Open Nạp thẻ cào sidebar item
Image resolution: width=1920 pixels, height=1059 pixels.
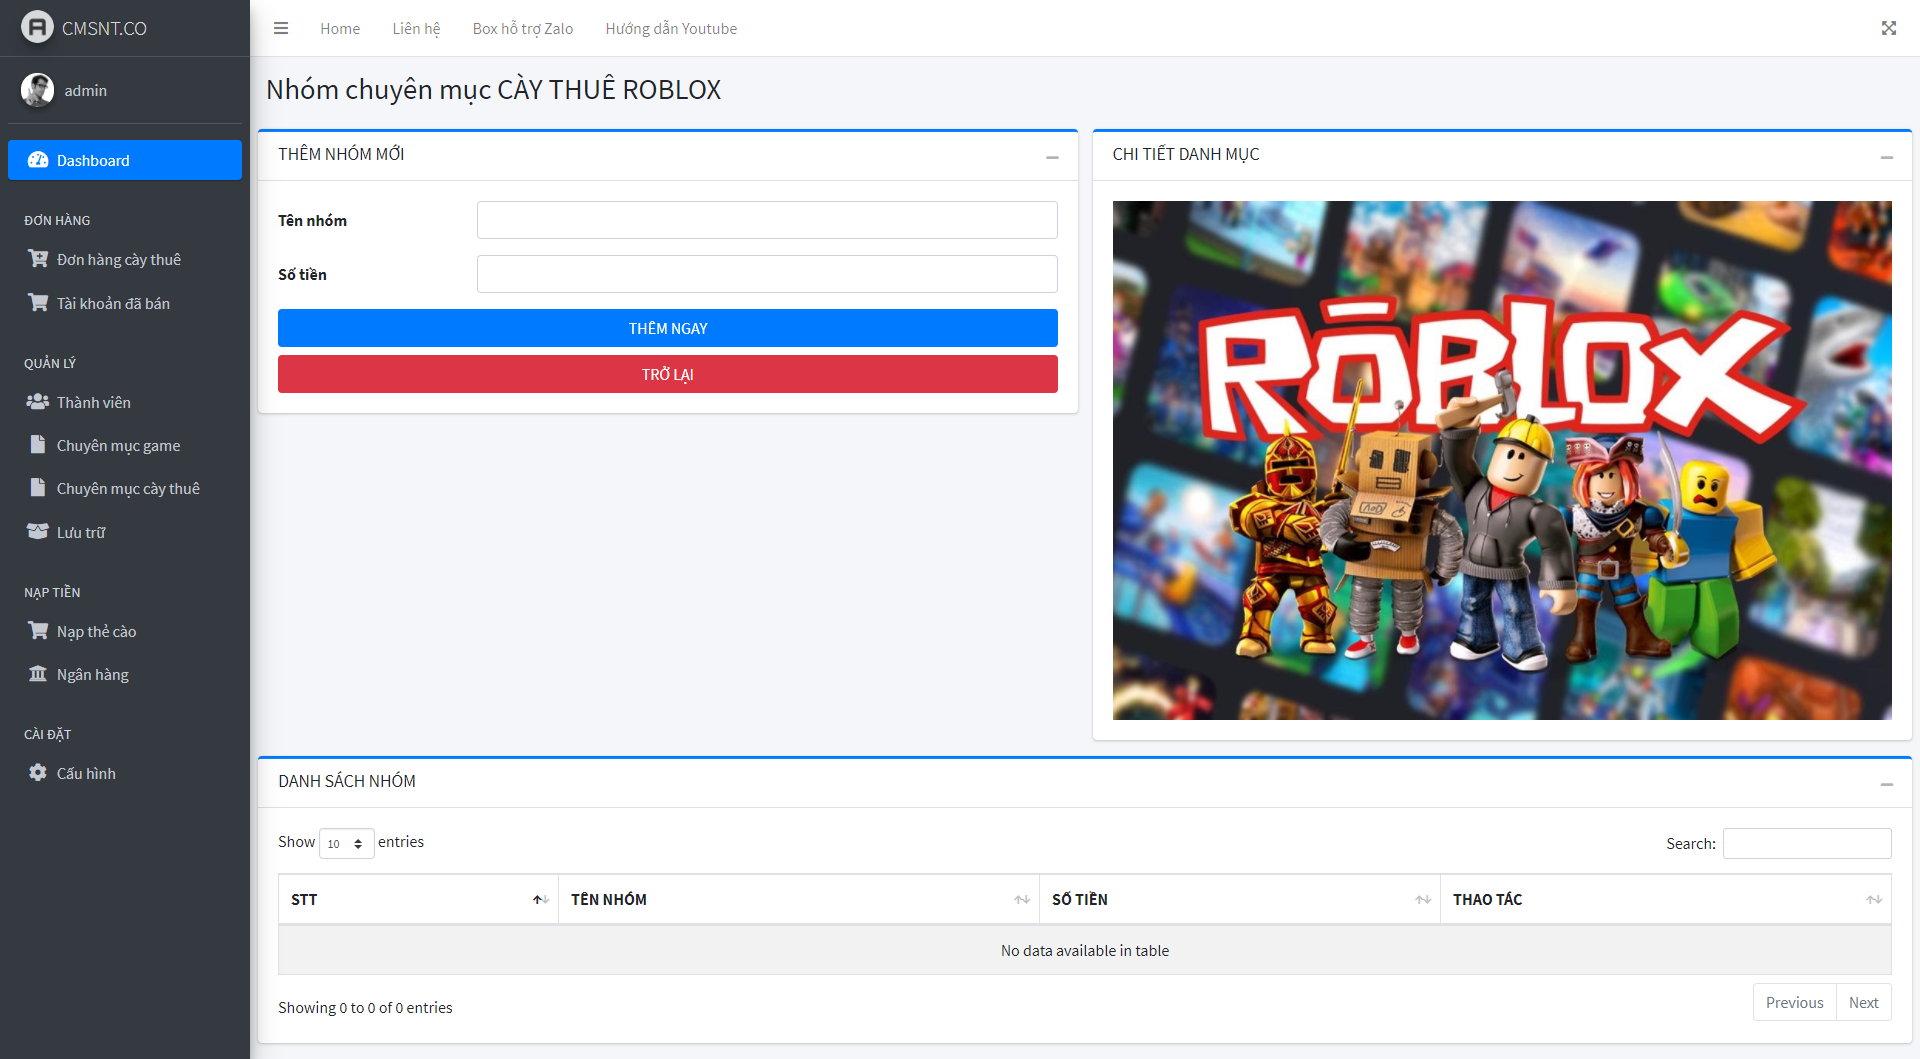tap(125, 631)
